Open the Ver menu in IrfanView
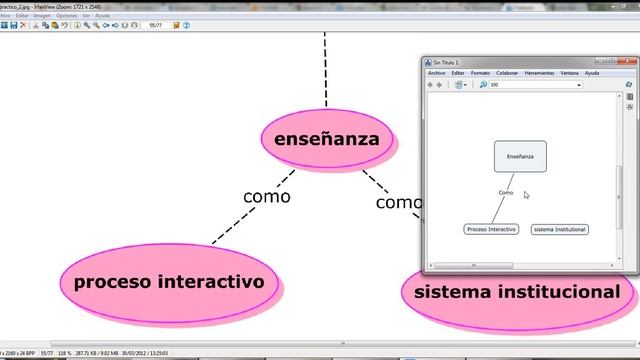Viewport: 640px width, 360px height. [x=86, y=16]
